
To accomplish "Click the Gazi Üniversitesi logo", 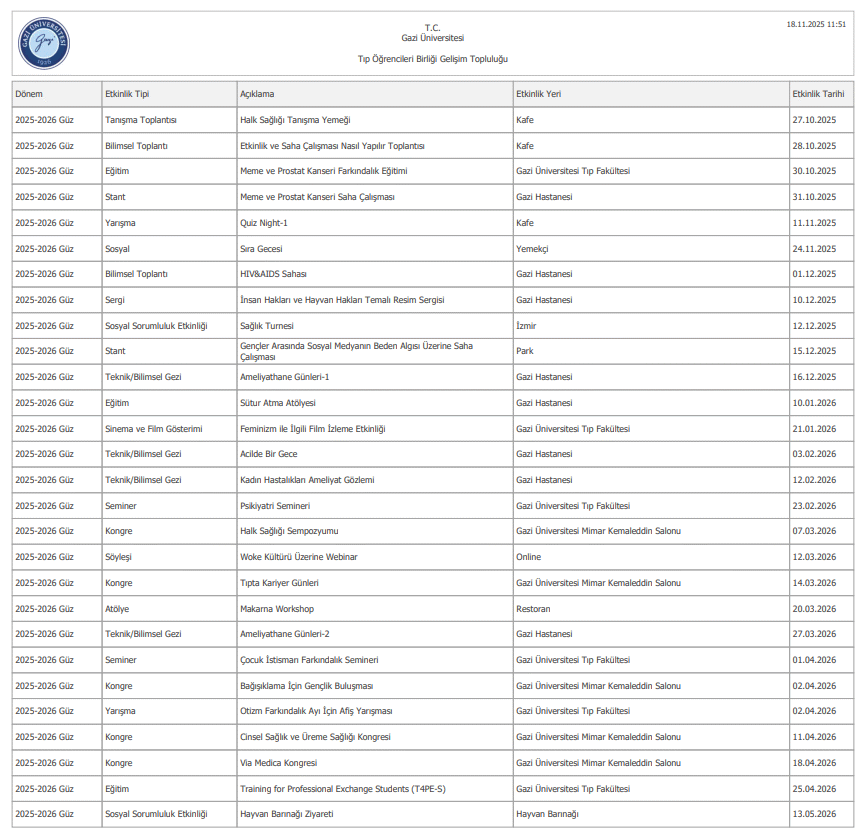I will (x=45, y=43).
